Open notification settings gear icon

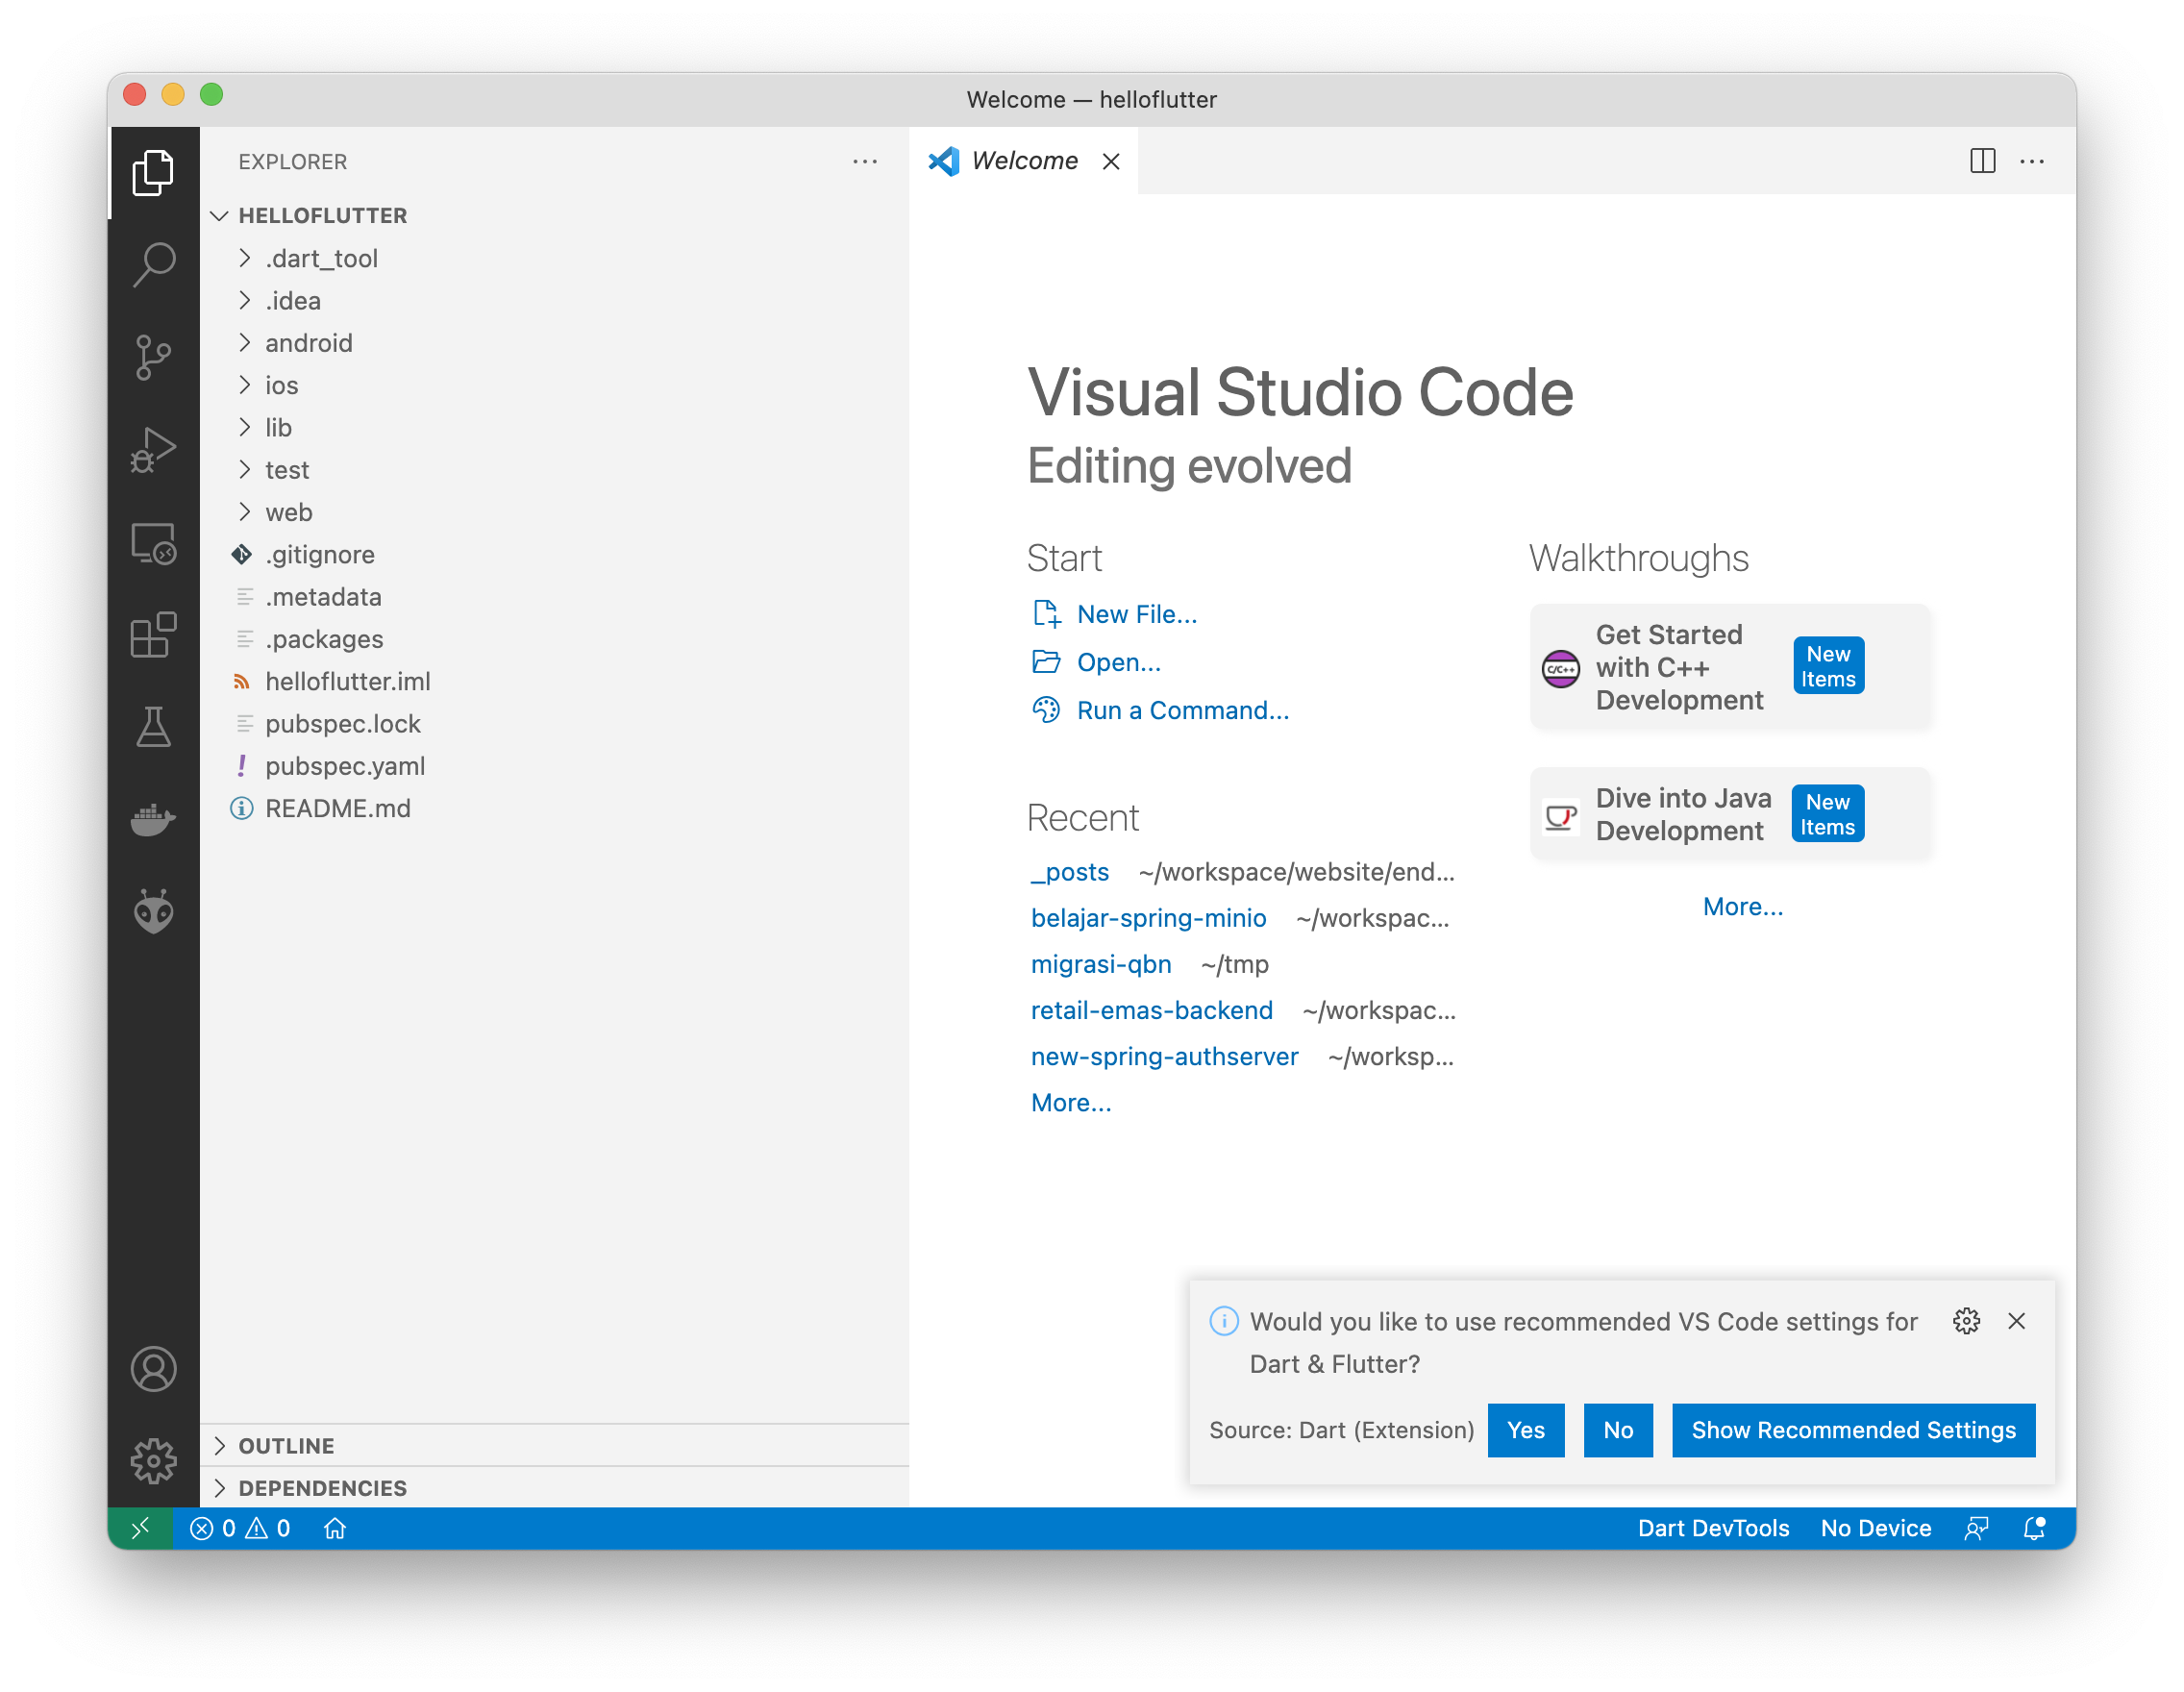tap(1966, 1320)
